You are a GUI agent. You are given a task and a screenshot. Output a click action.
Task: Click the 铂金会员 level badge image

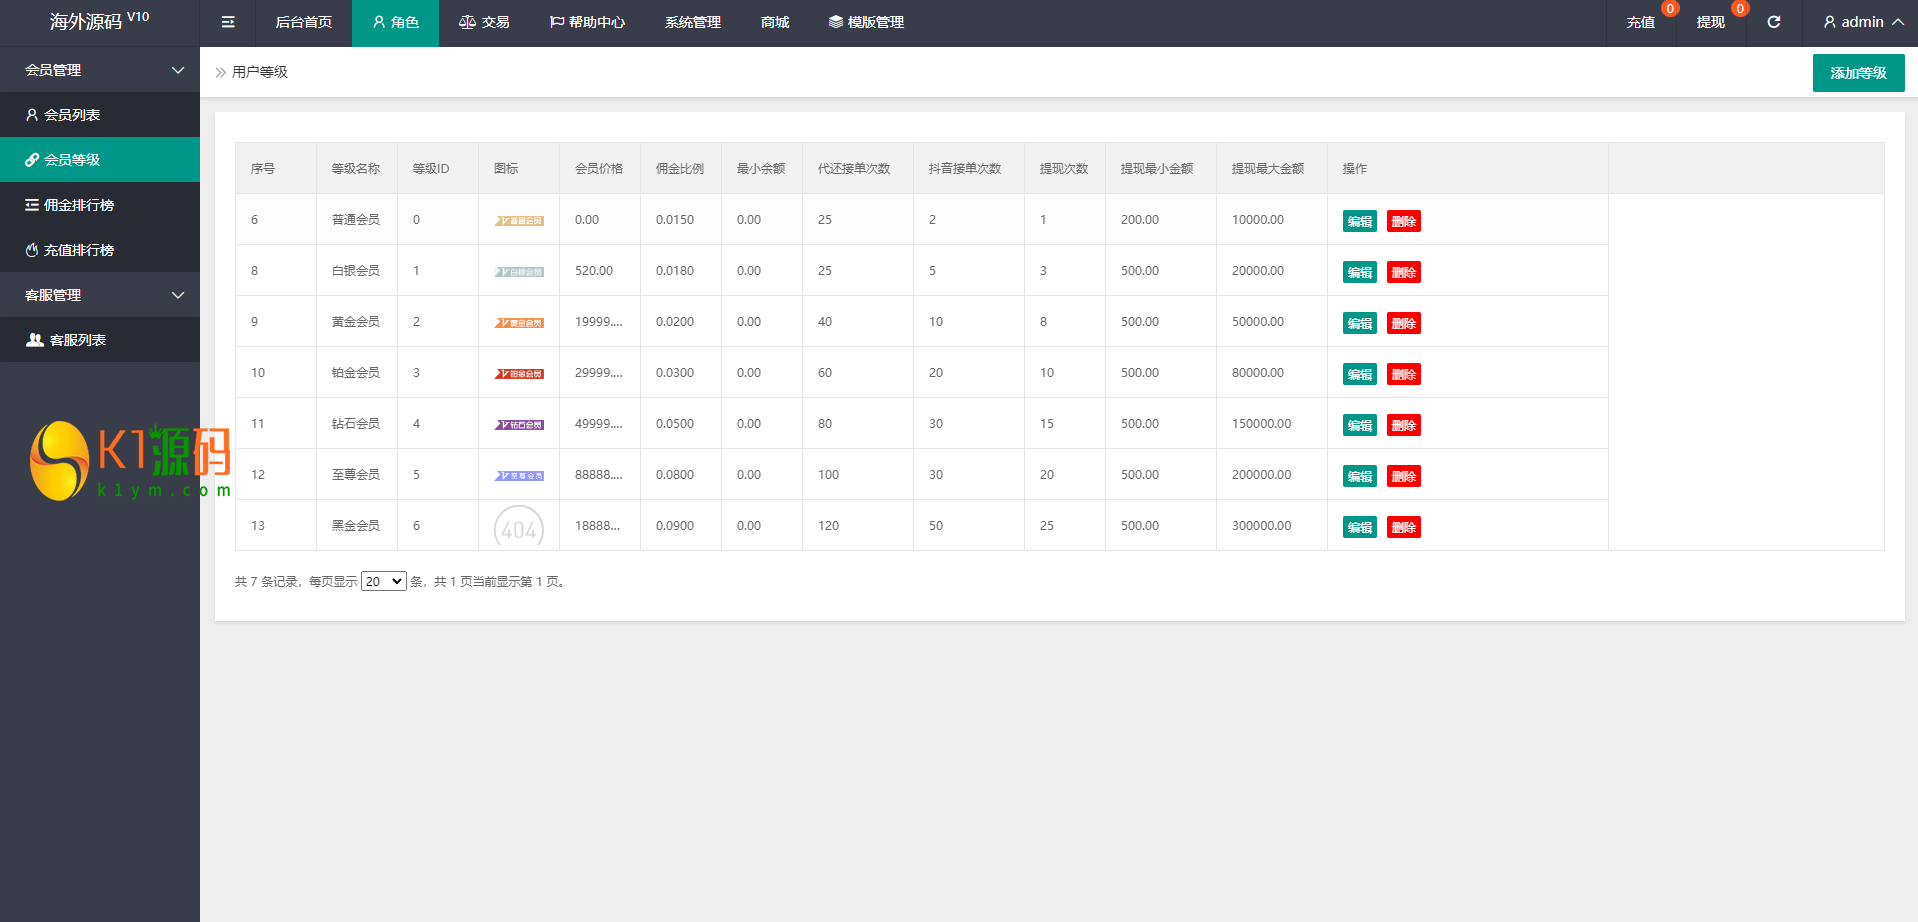pos(519,374)
